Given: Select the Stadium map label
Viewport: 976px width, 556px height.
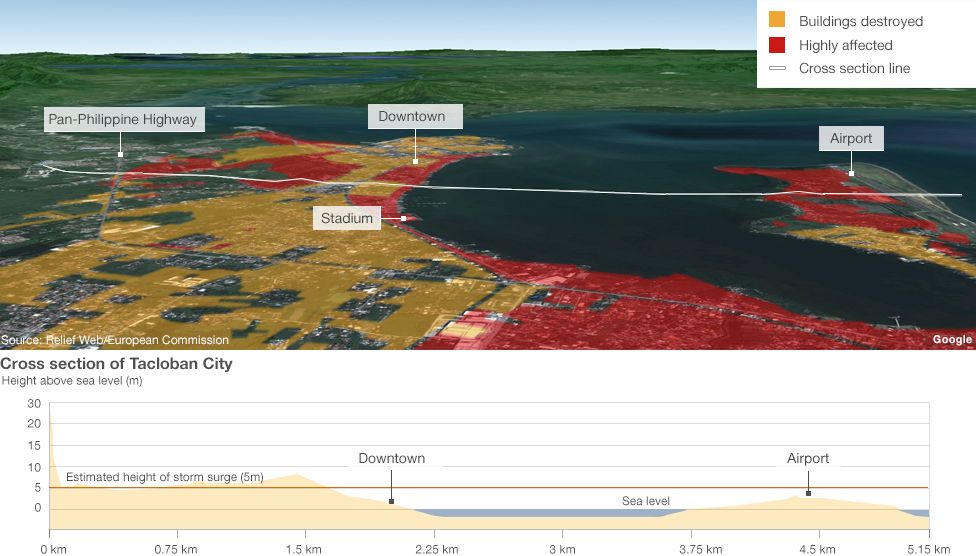Looking at the screenshot, I should (x=347, y=219).
